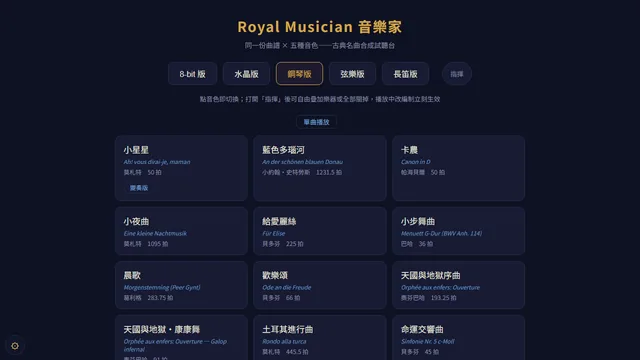Screen dimensions: 640x360
Task: Play the 卡農 Canon in D card
Action: click(458, 168)
